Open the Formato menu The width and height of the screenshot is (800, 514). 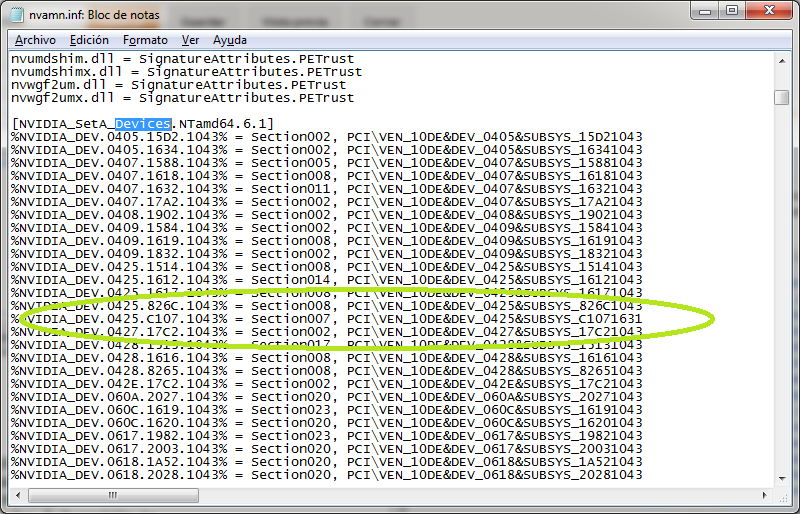pos(145,40)
